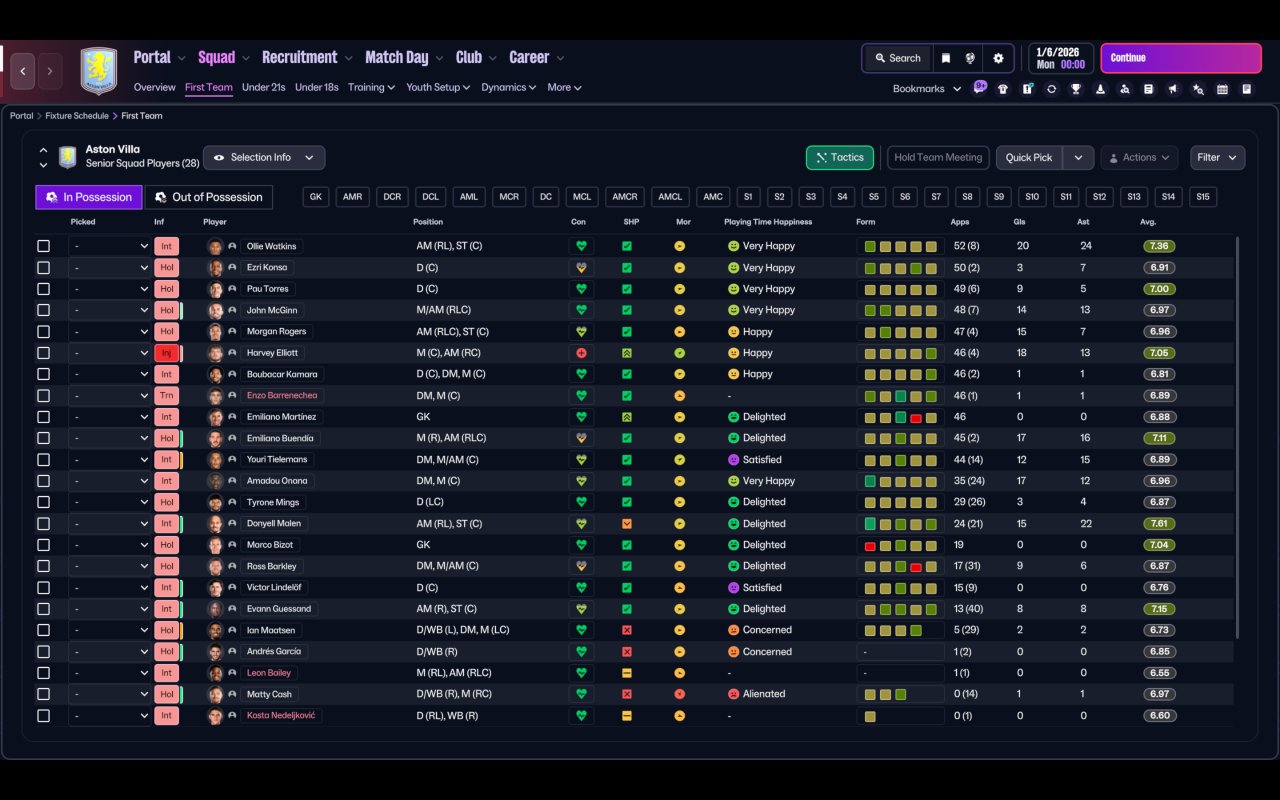Viewport: 1280px width, 800px height.
Task: Select the GK position slot button
Action: pyautogui.click(x=316, y=197)
